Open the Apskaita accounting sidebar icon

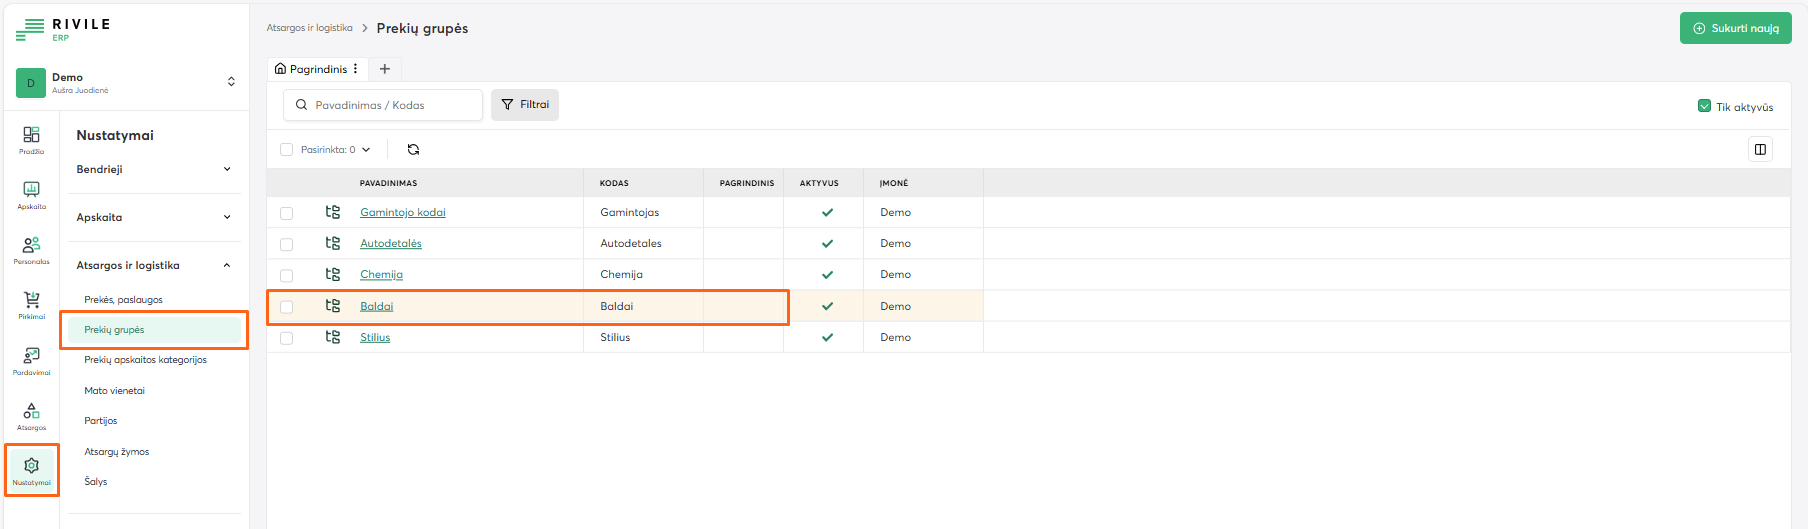click(31, 194)
